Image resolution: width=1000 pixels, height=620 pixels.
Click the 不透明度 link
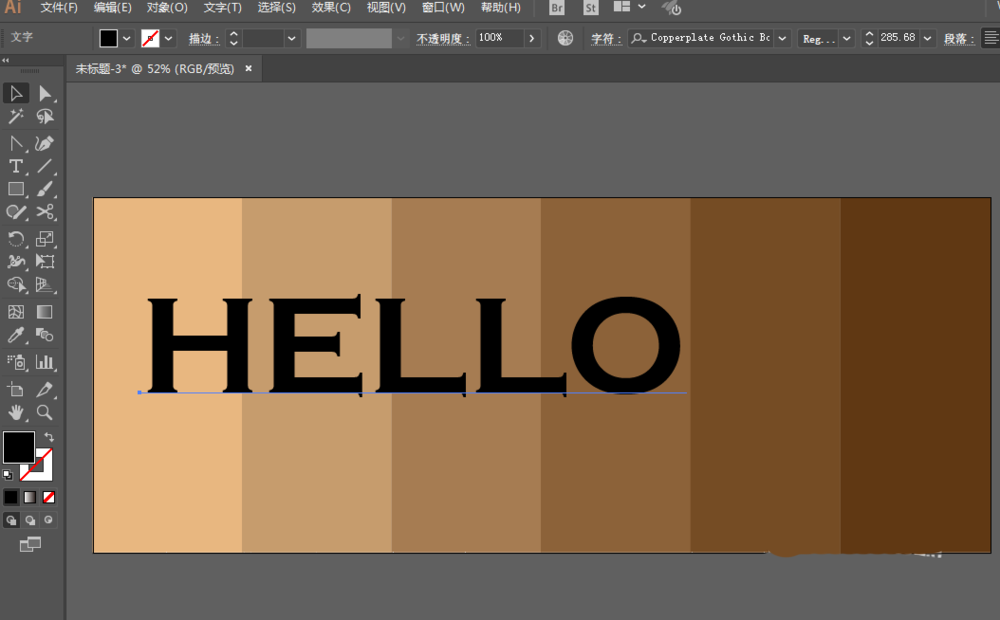point(441,39)
